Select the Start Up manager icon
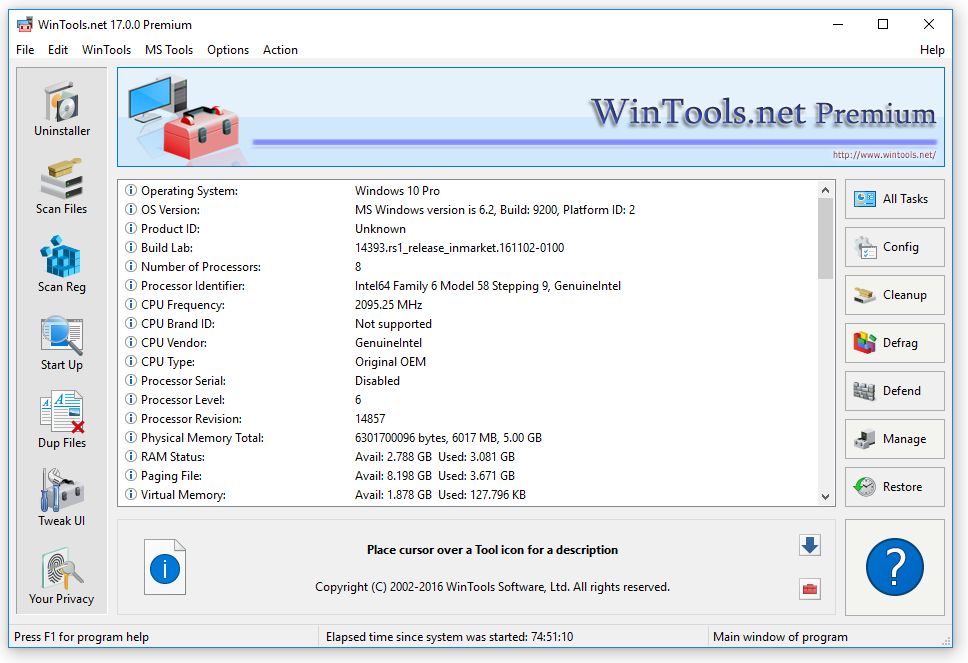Screen dimensions: 968x663 click(x=62, y=343)
